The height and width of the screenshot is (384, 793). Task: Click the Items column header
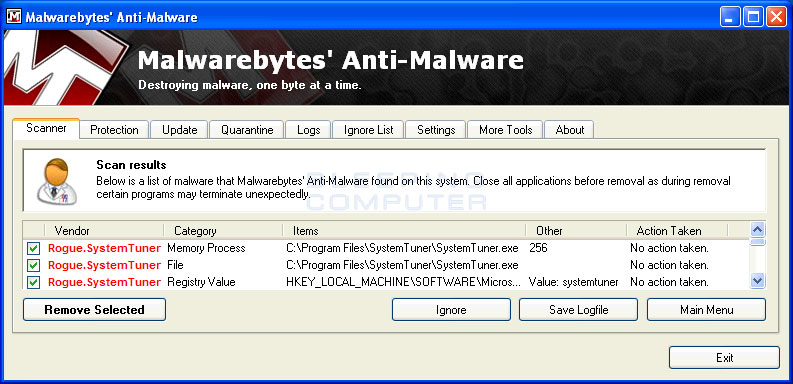click(x=404, y=231)
